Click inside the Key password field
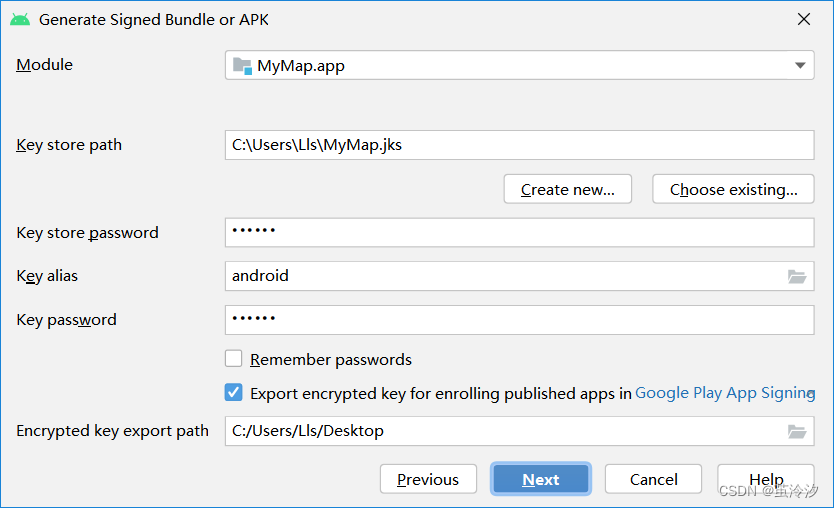The image size is (834, 508). coord(519,320)
